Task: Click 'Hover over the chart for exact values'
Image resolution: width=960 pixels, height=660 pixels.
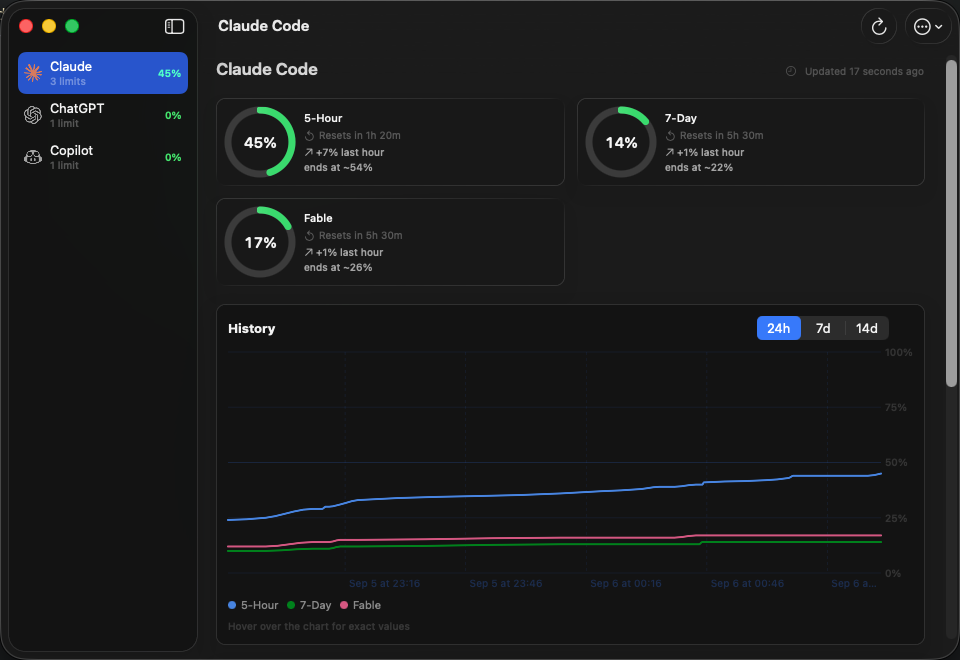Action: pyautogui.click(x=319, y=626)
